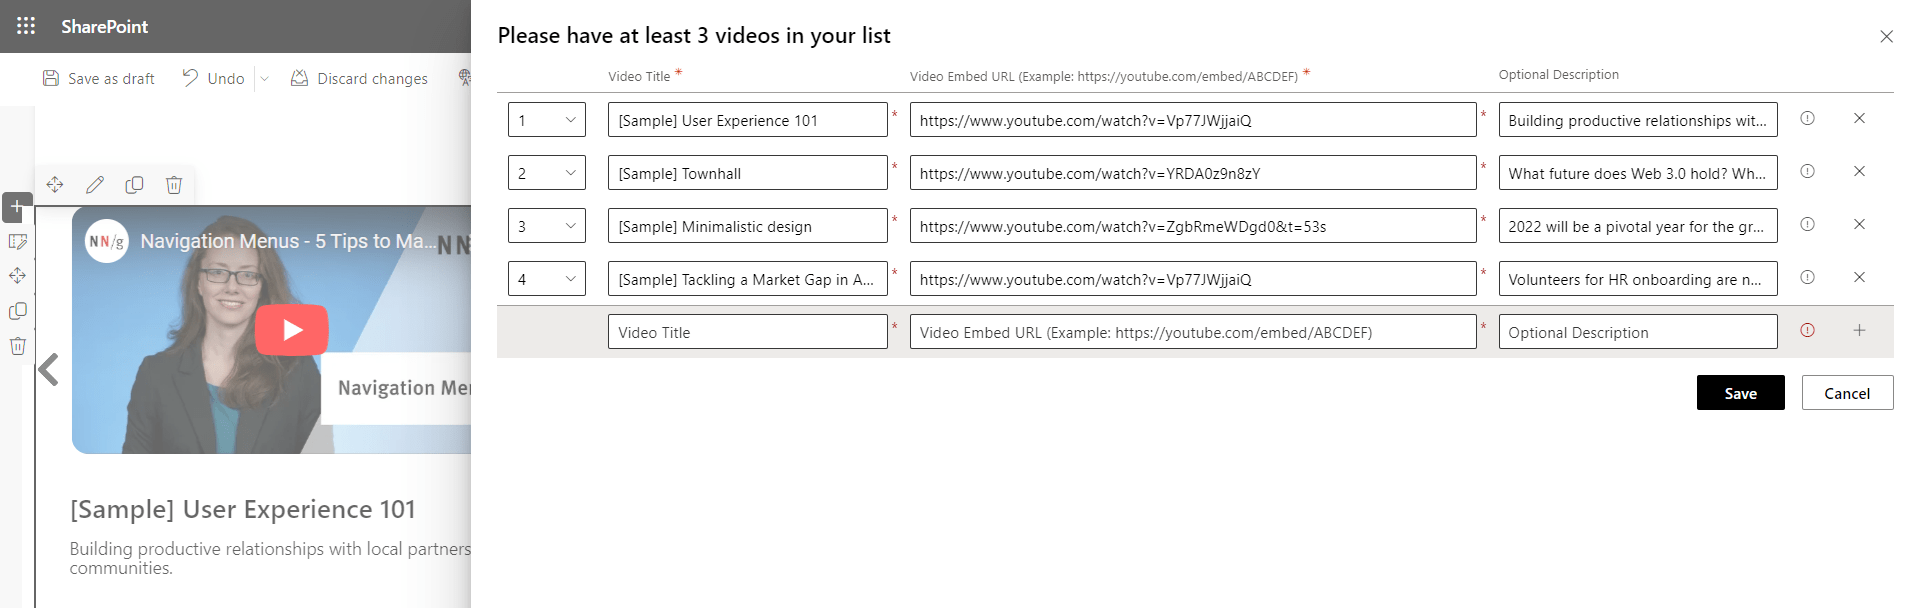The image size is (1920, 608).
Task: Click info icon for Townhall row
Action: (1807, 171)
